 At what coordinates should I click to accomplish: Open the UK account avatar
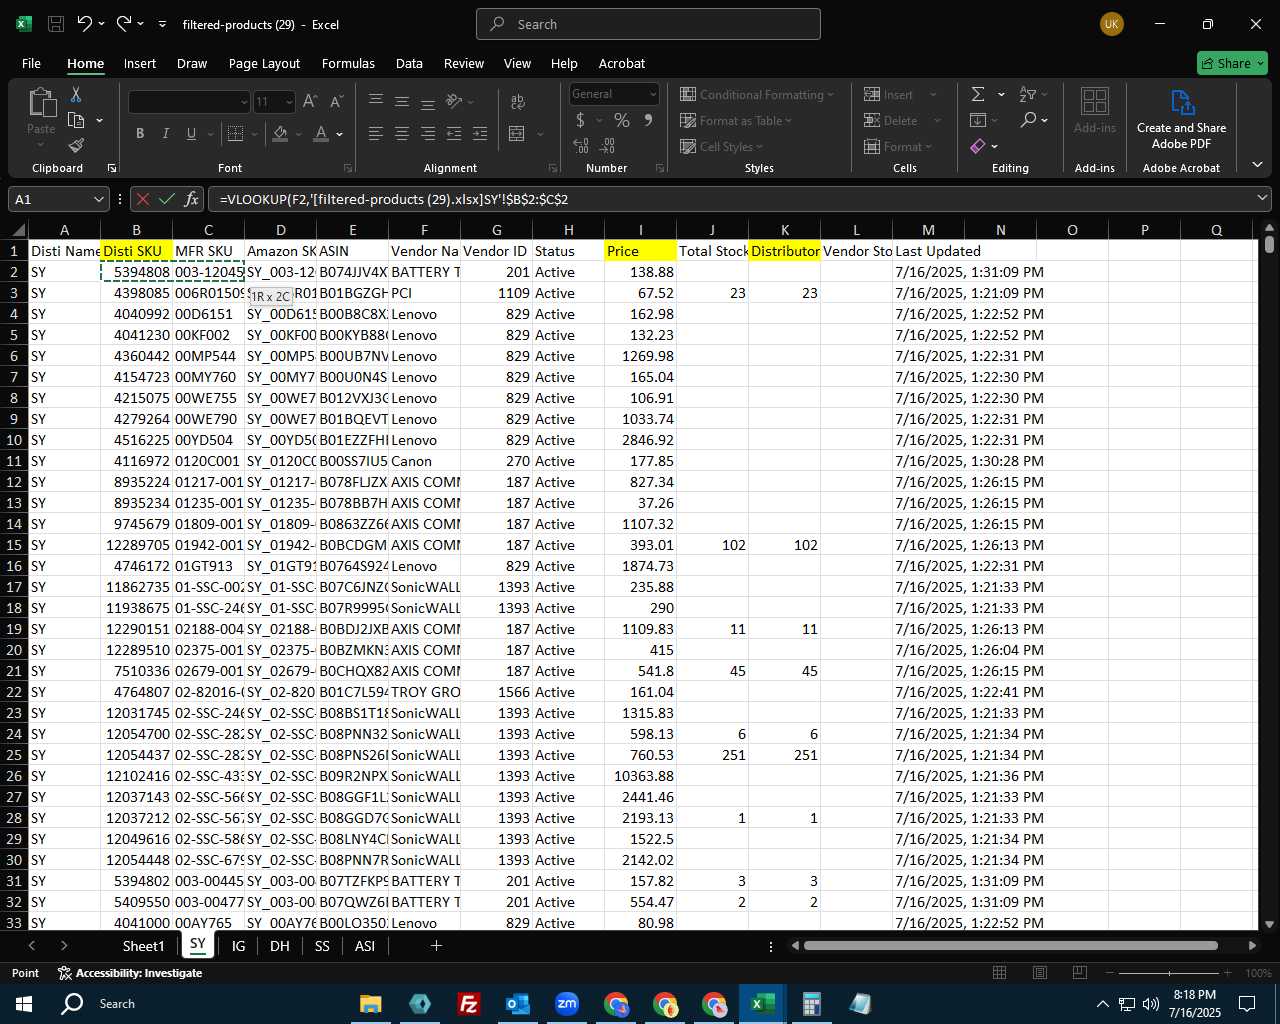(x=1111, y=24)
